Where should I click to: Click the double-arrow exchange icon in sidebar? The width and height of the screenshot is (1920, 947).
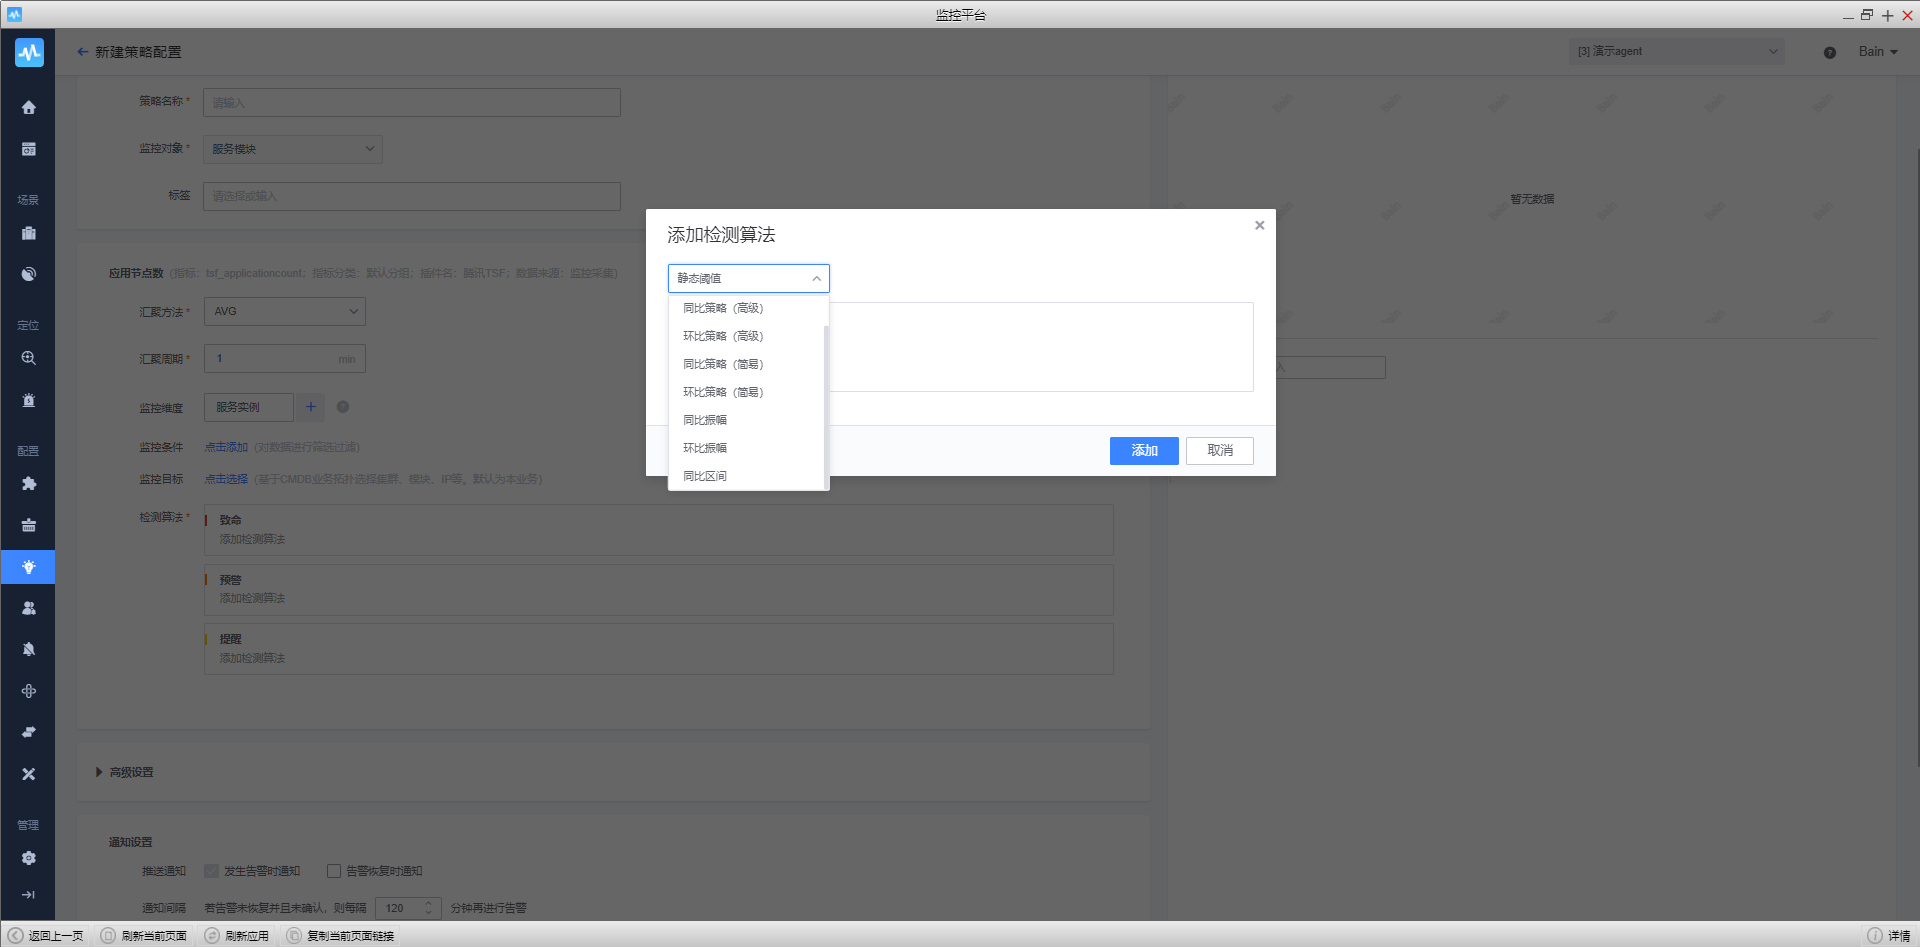click(x=29, y=732)
